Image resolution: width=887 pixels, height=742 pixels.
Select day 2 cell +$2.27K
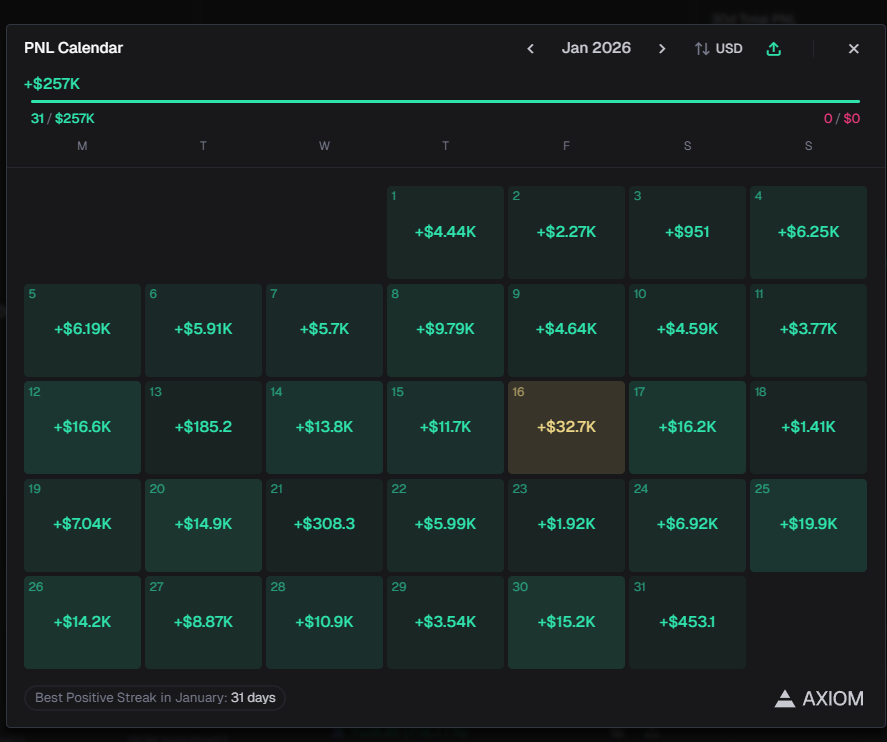(x=566, y=232)
